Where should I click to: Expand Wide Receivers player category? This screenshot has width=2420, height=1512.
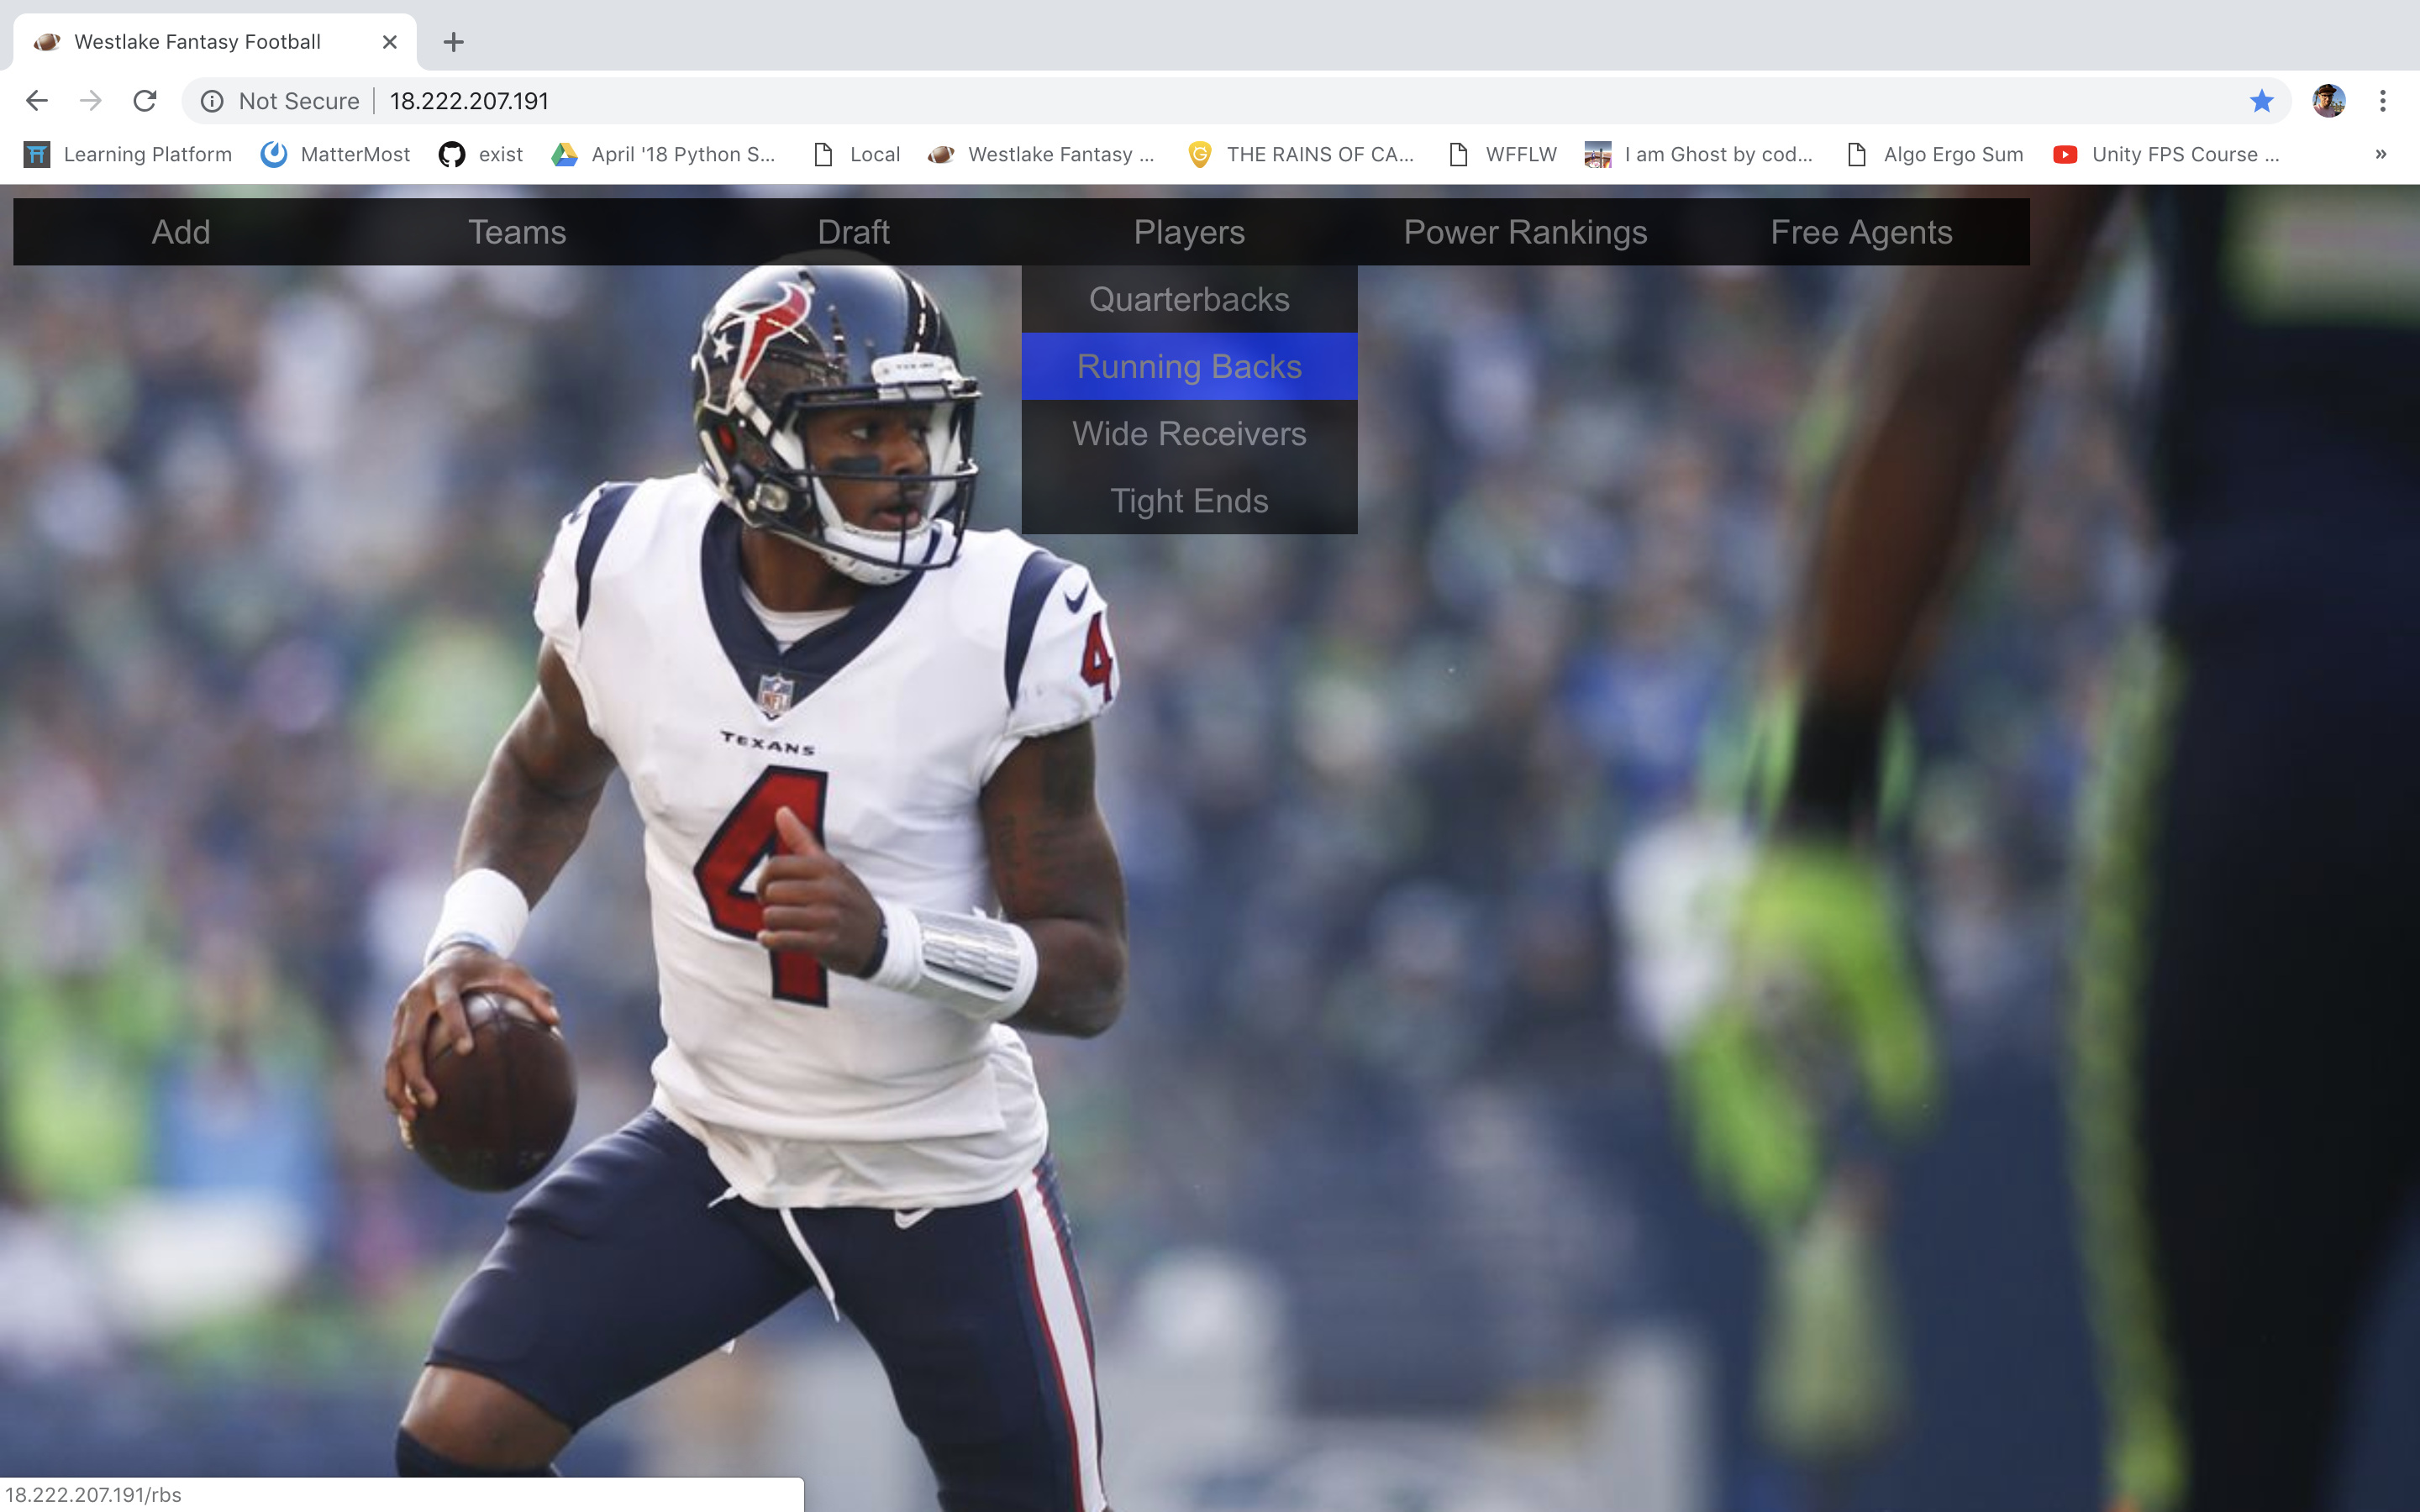tap(1188, 432)
